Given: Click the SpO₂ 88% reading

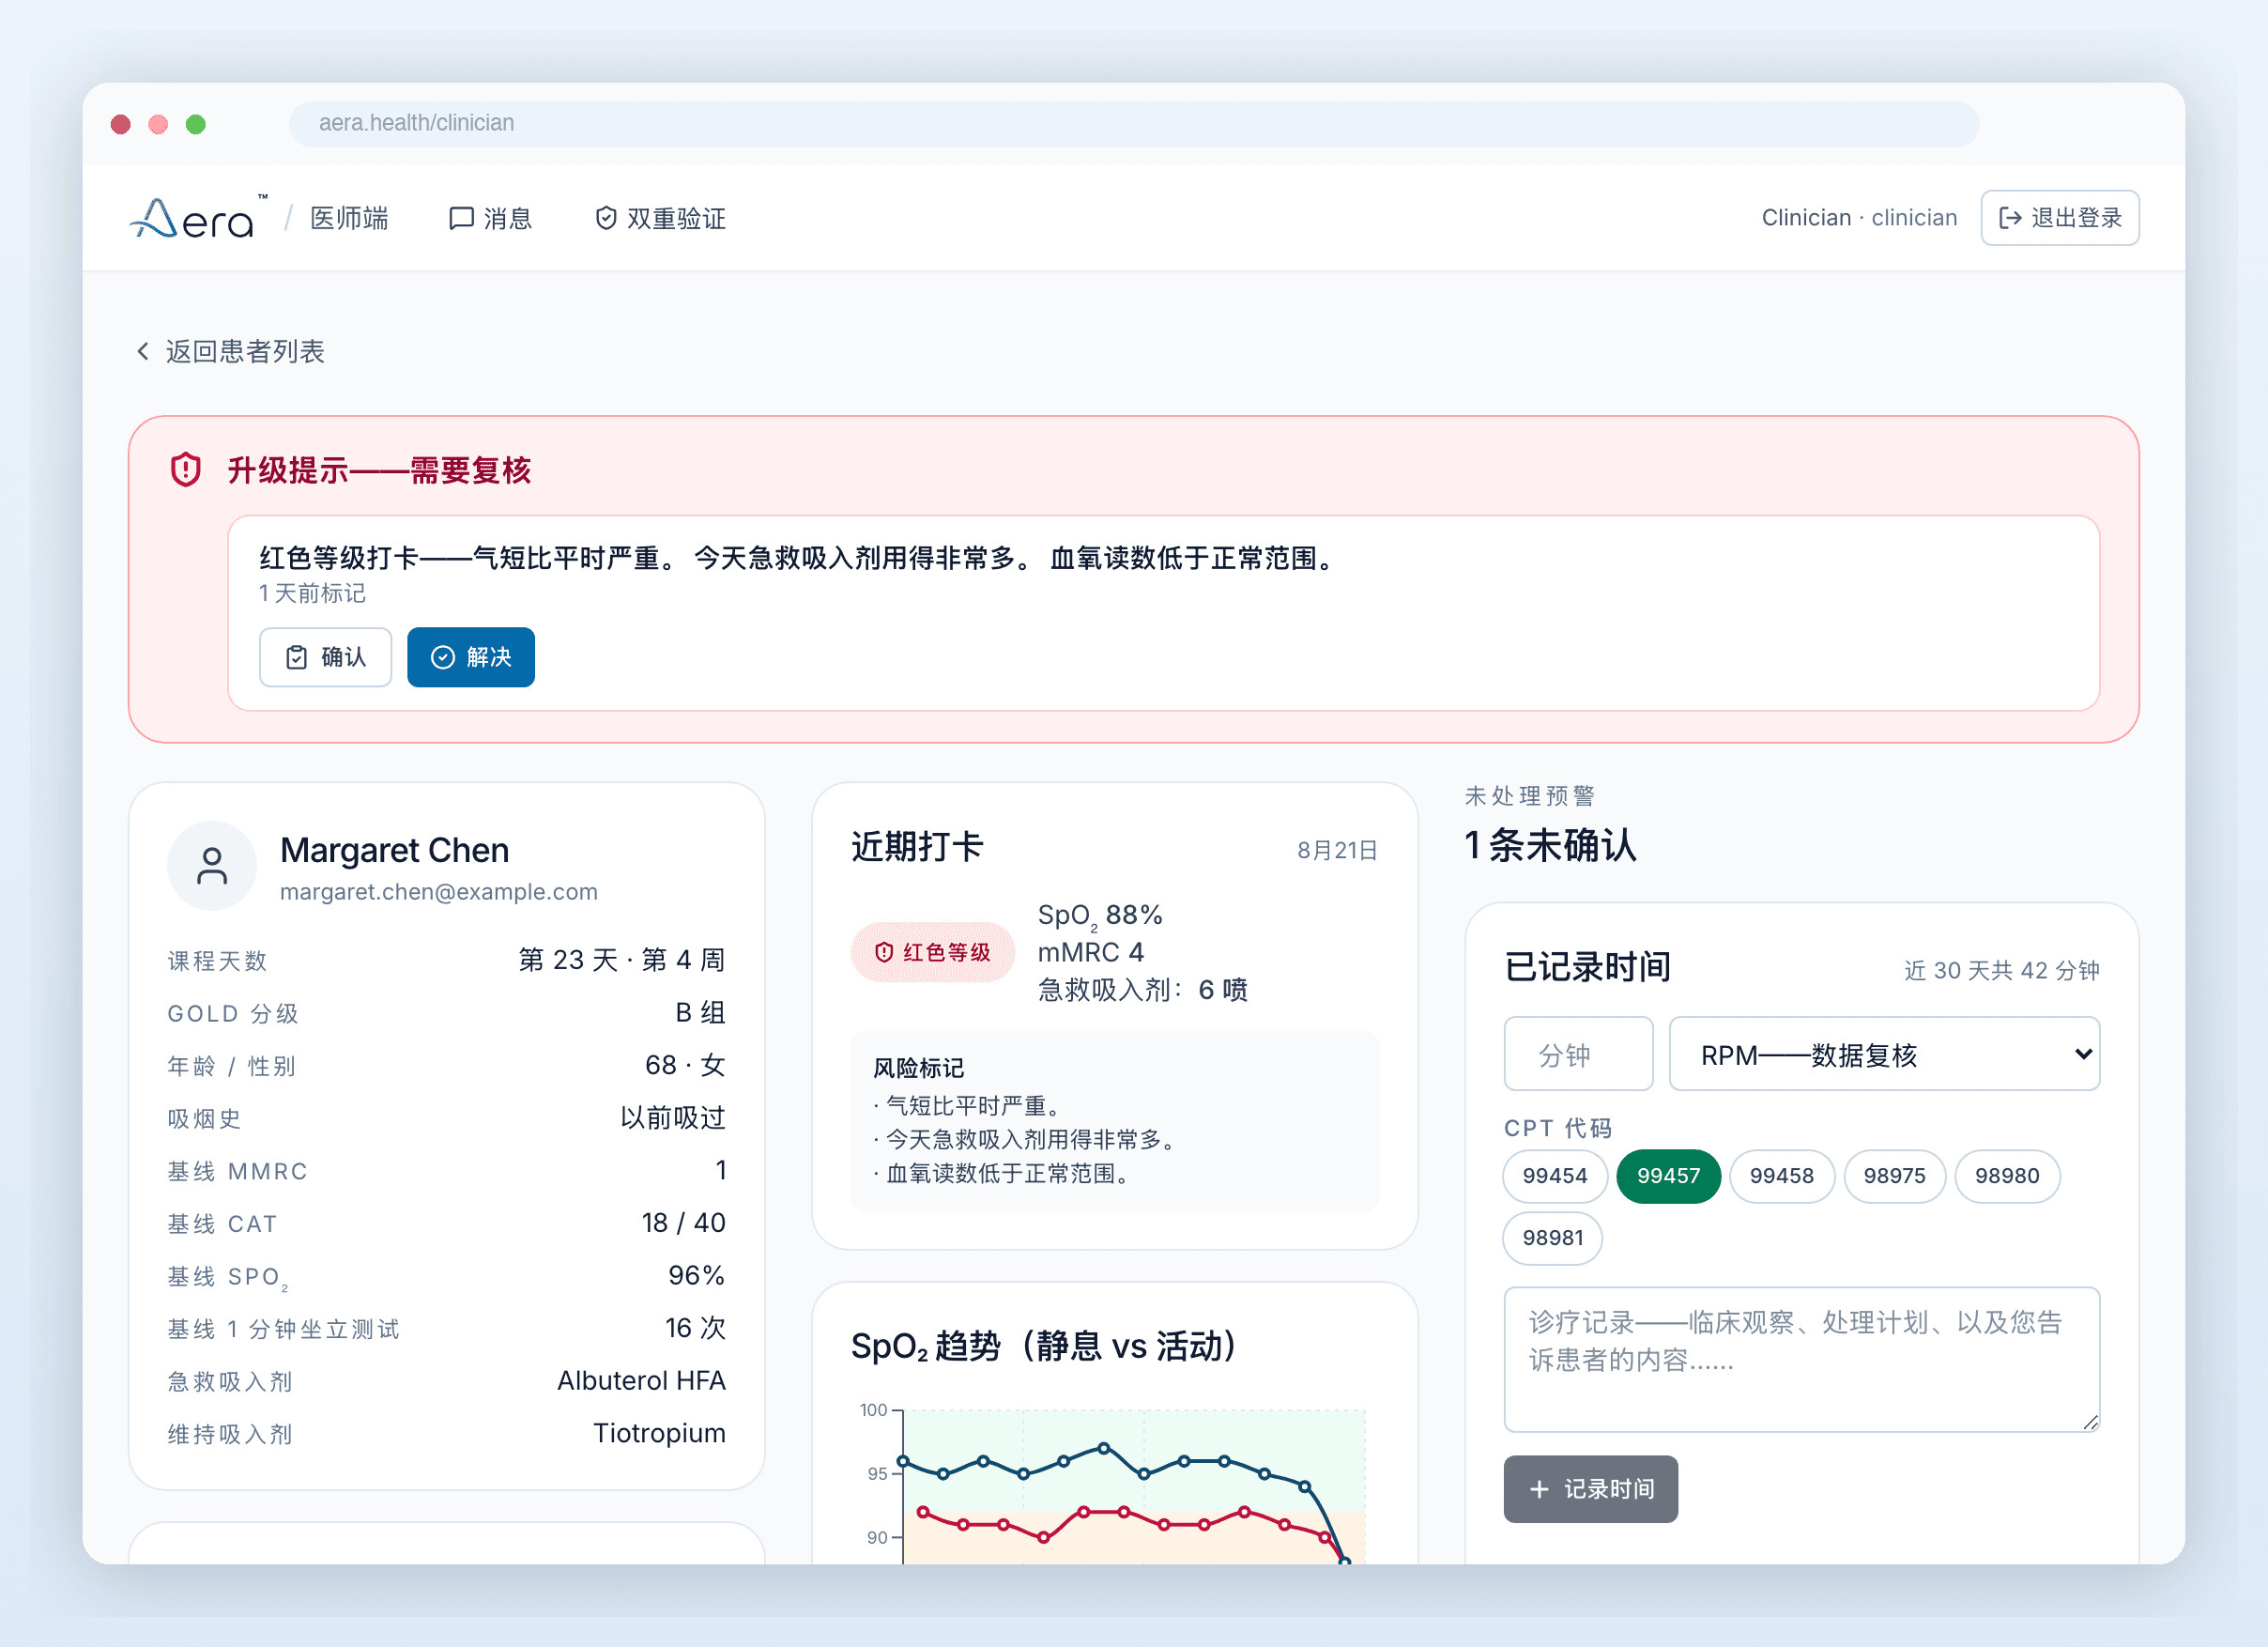Looking at the screenshot, I should [x=1100, y=916].
